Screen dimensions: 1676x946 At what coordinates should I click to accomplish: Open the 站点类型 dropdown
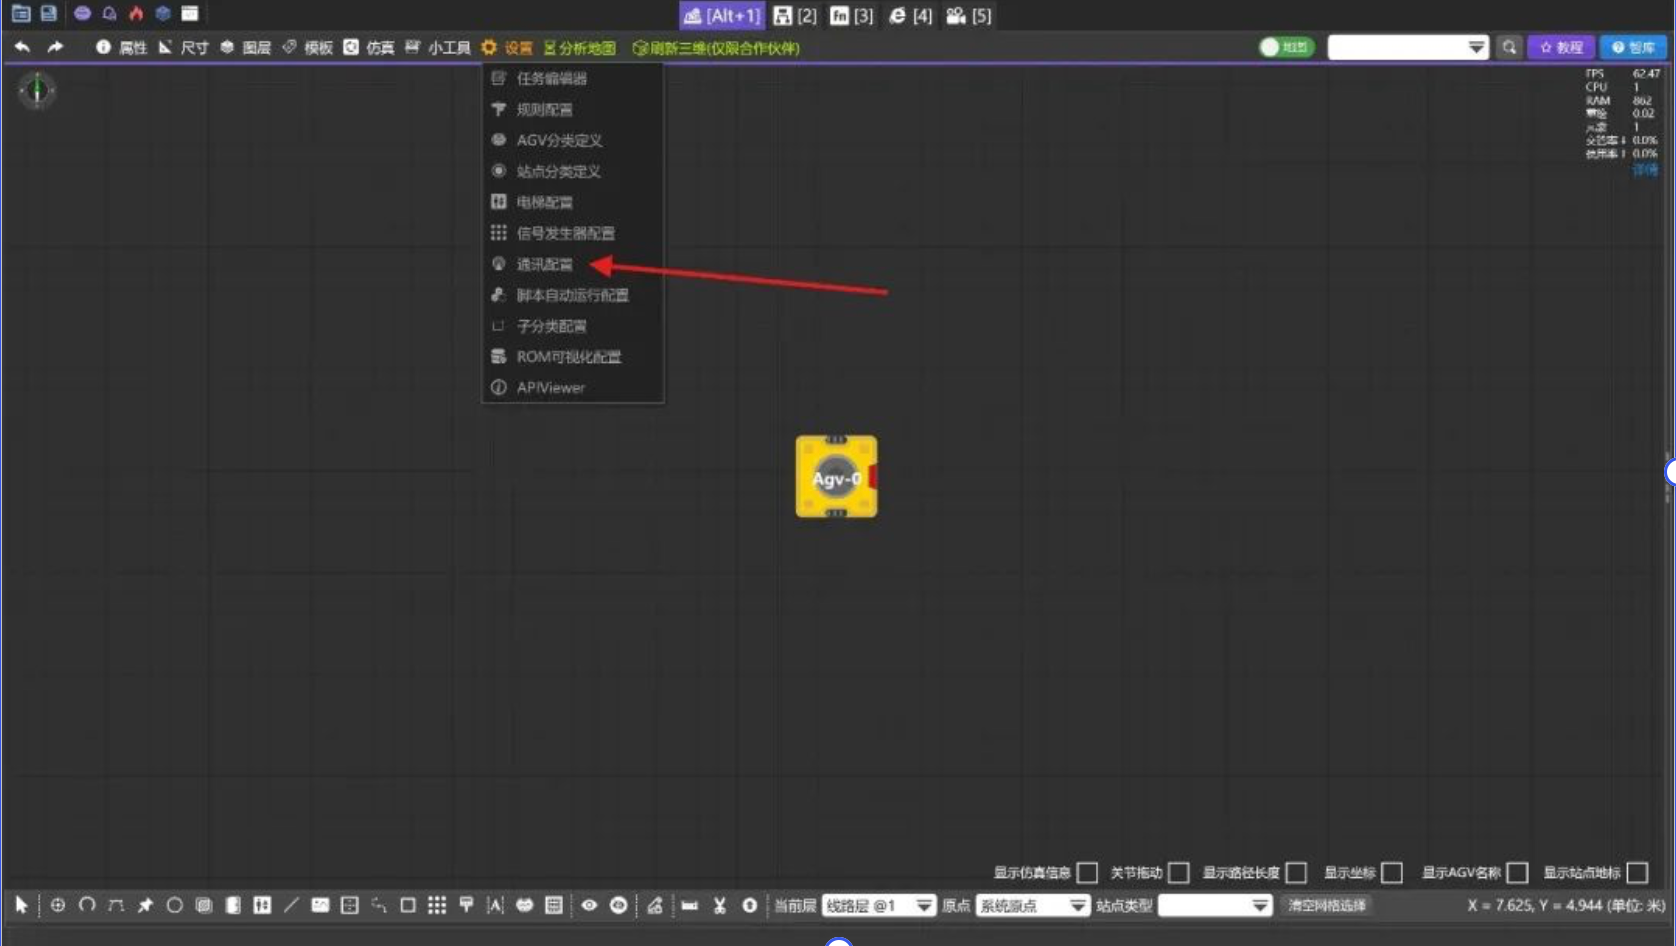tap(1215, 905)
